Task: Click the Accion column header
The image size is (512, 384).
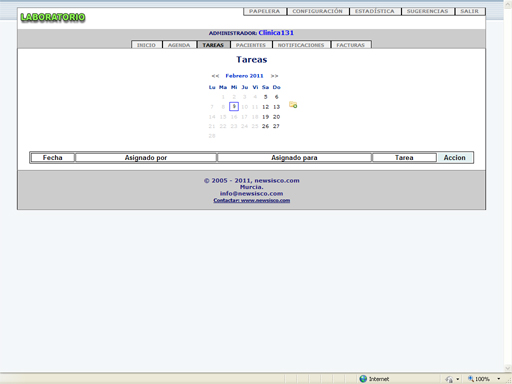Action: (455, 158)
